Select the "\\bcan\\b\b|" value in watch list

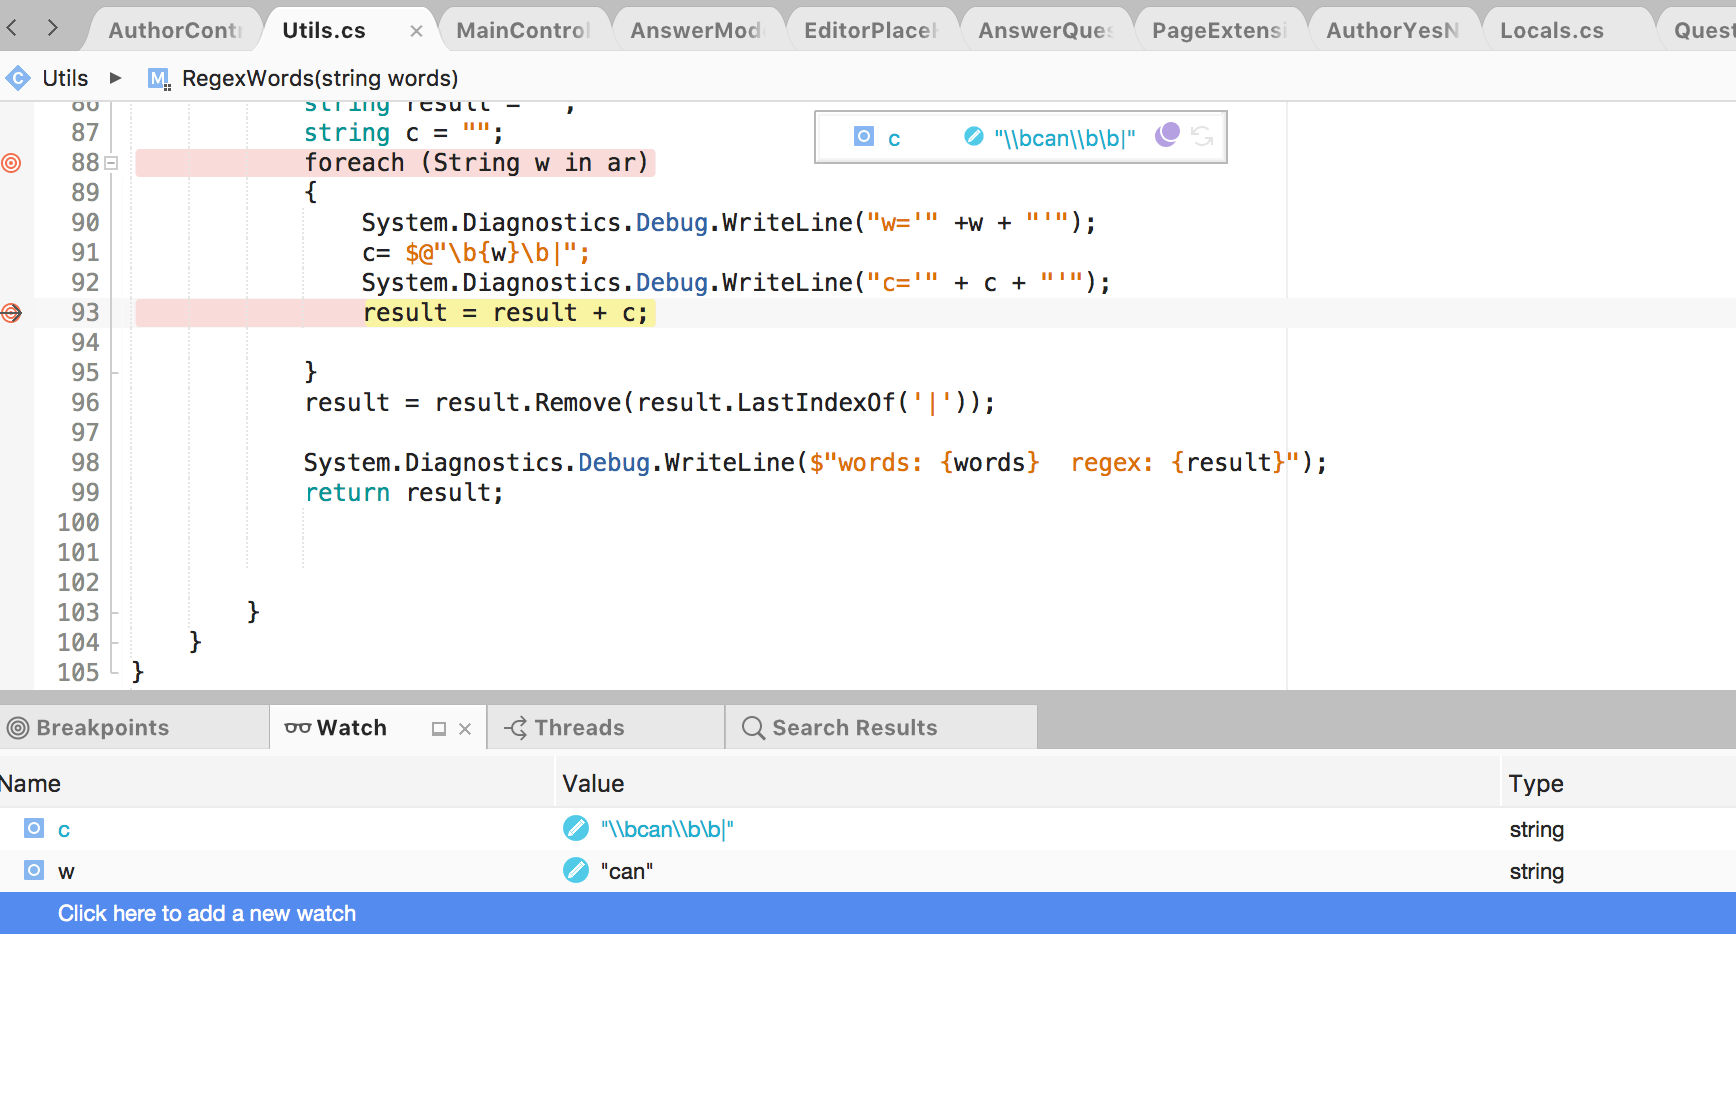667,829
